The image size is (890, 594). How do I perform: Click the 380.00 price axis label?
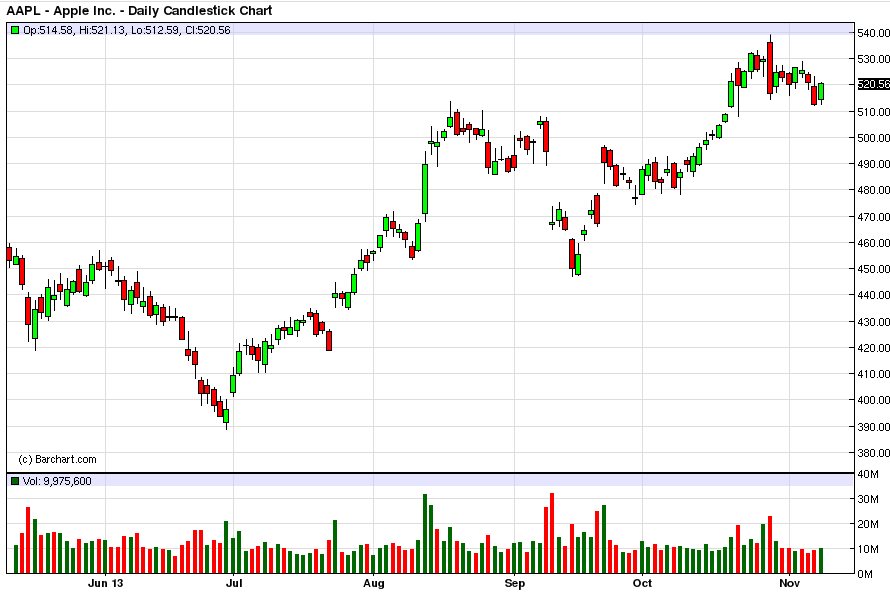[x=874, y=453]
